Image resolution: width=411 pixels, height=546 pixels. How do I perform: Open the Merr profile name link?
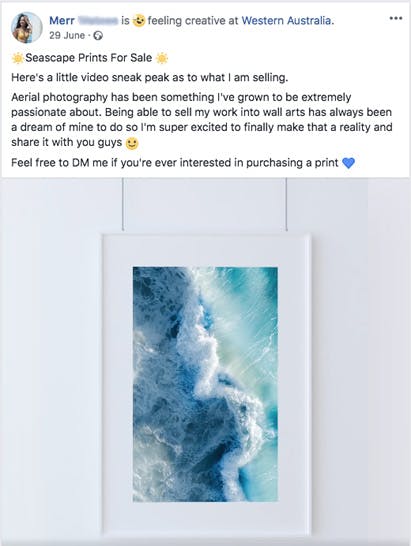pyautogui.click(x=62, y=21)
